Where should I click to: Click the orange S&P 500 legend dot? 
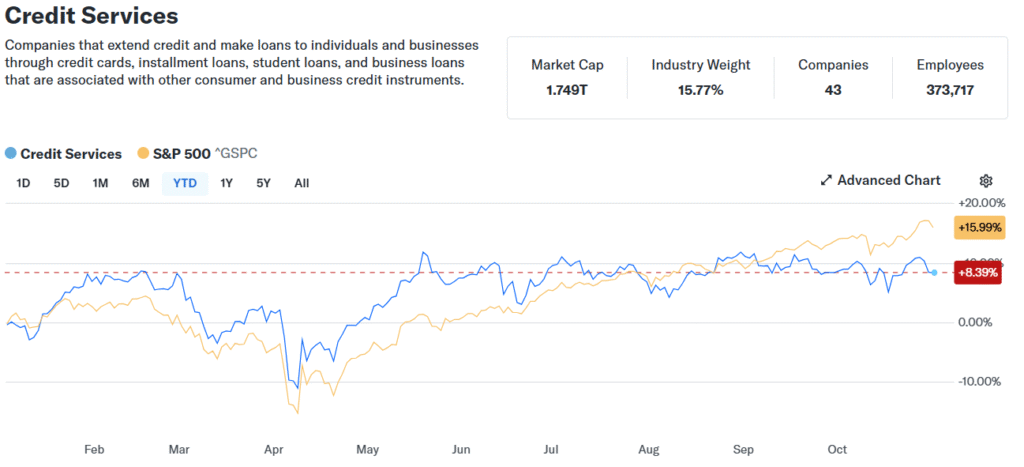pyautogui.click(x=143, y=154)
